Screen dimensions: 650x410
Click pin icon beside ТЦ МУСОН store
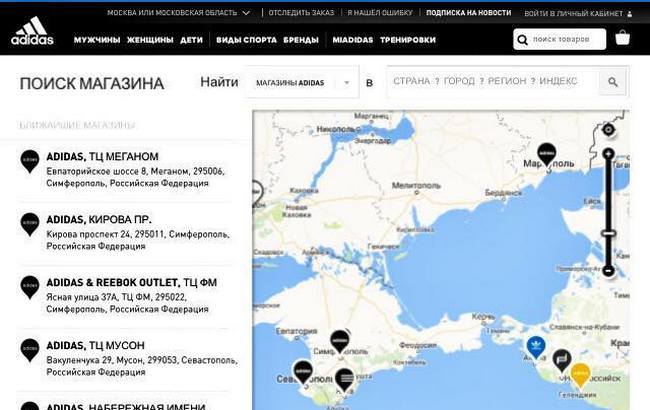(x=30, y=350)
